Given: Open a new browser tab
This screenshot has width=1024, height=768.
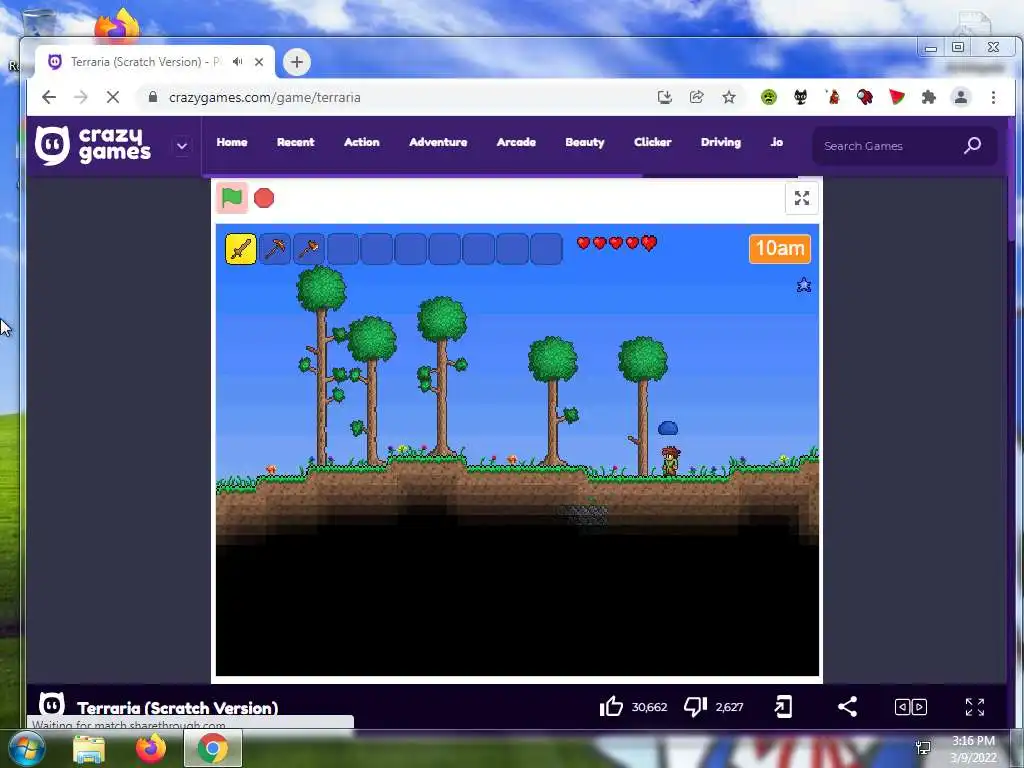Looking at the screenshot, I should [x=297, y=62].
